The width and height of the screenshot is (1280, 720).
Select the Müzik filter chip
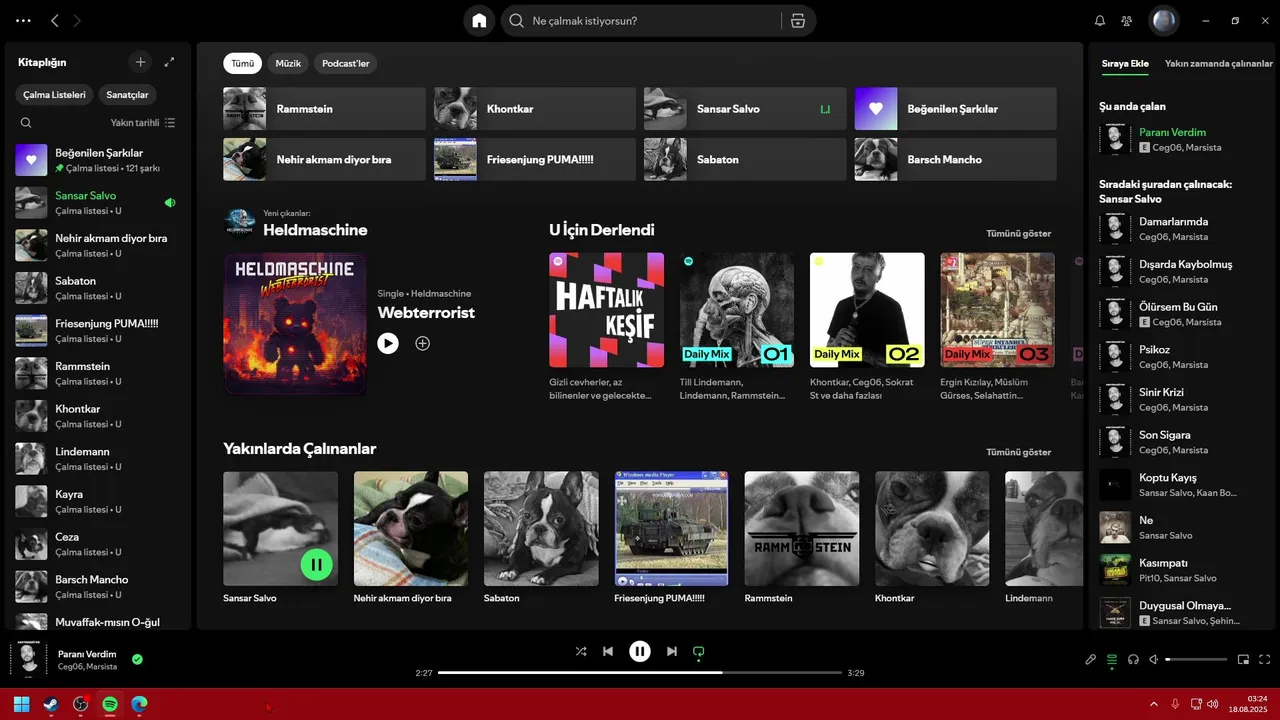(x=288, y=63)
